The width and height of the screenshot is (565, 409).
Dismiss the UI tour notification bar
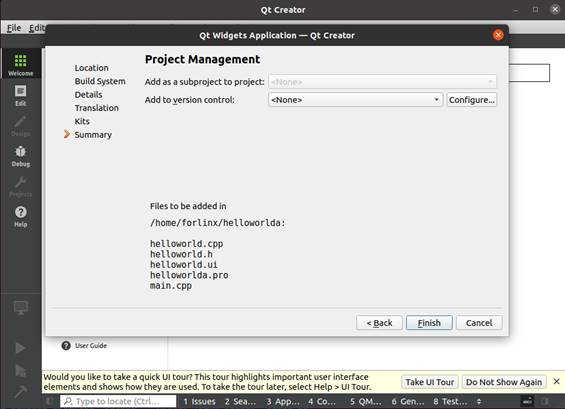tap(556, 381)
